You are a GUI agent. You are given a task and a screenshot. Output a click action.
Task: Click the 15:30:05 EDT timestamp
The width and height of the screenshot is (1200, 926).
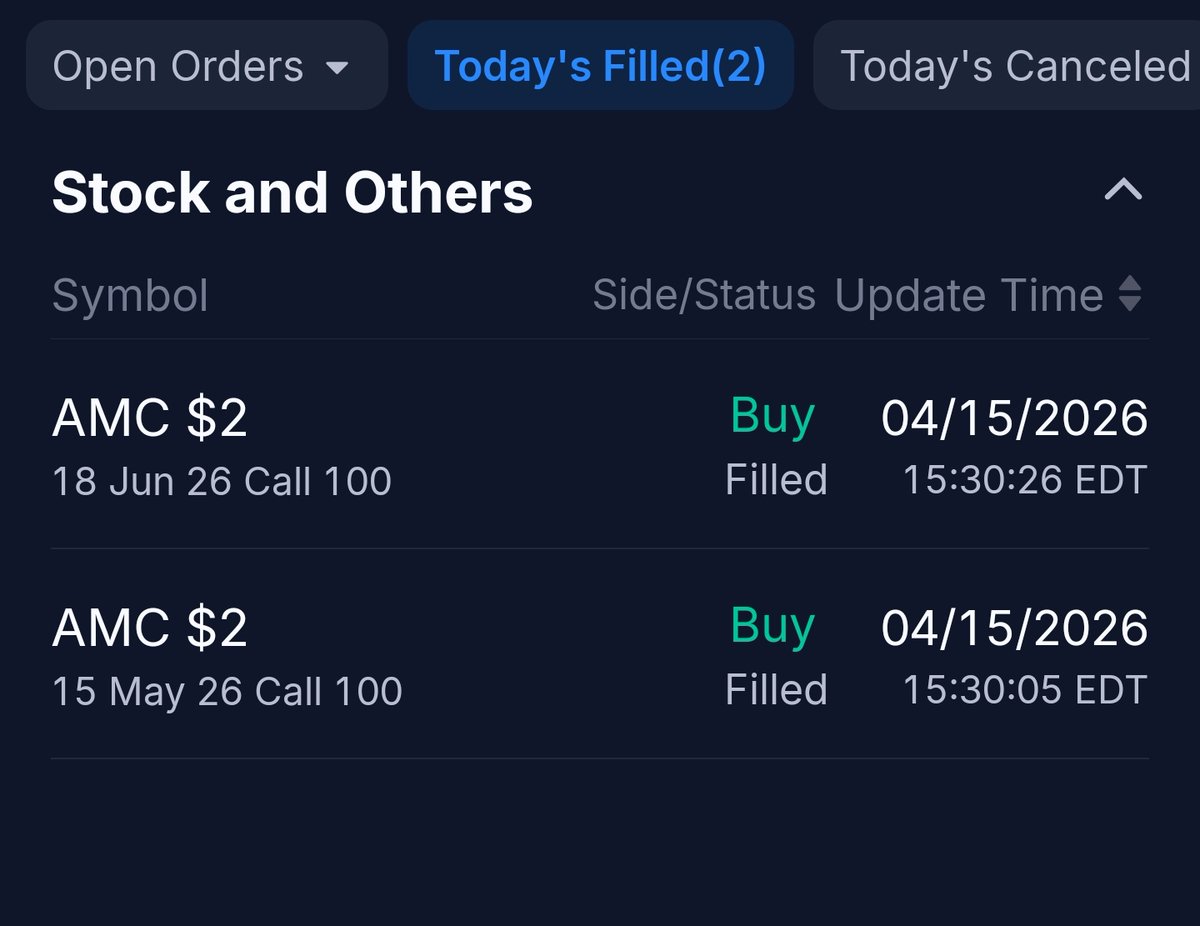[1025, 690]
